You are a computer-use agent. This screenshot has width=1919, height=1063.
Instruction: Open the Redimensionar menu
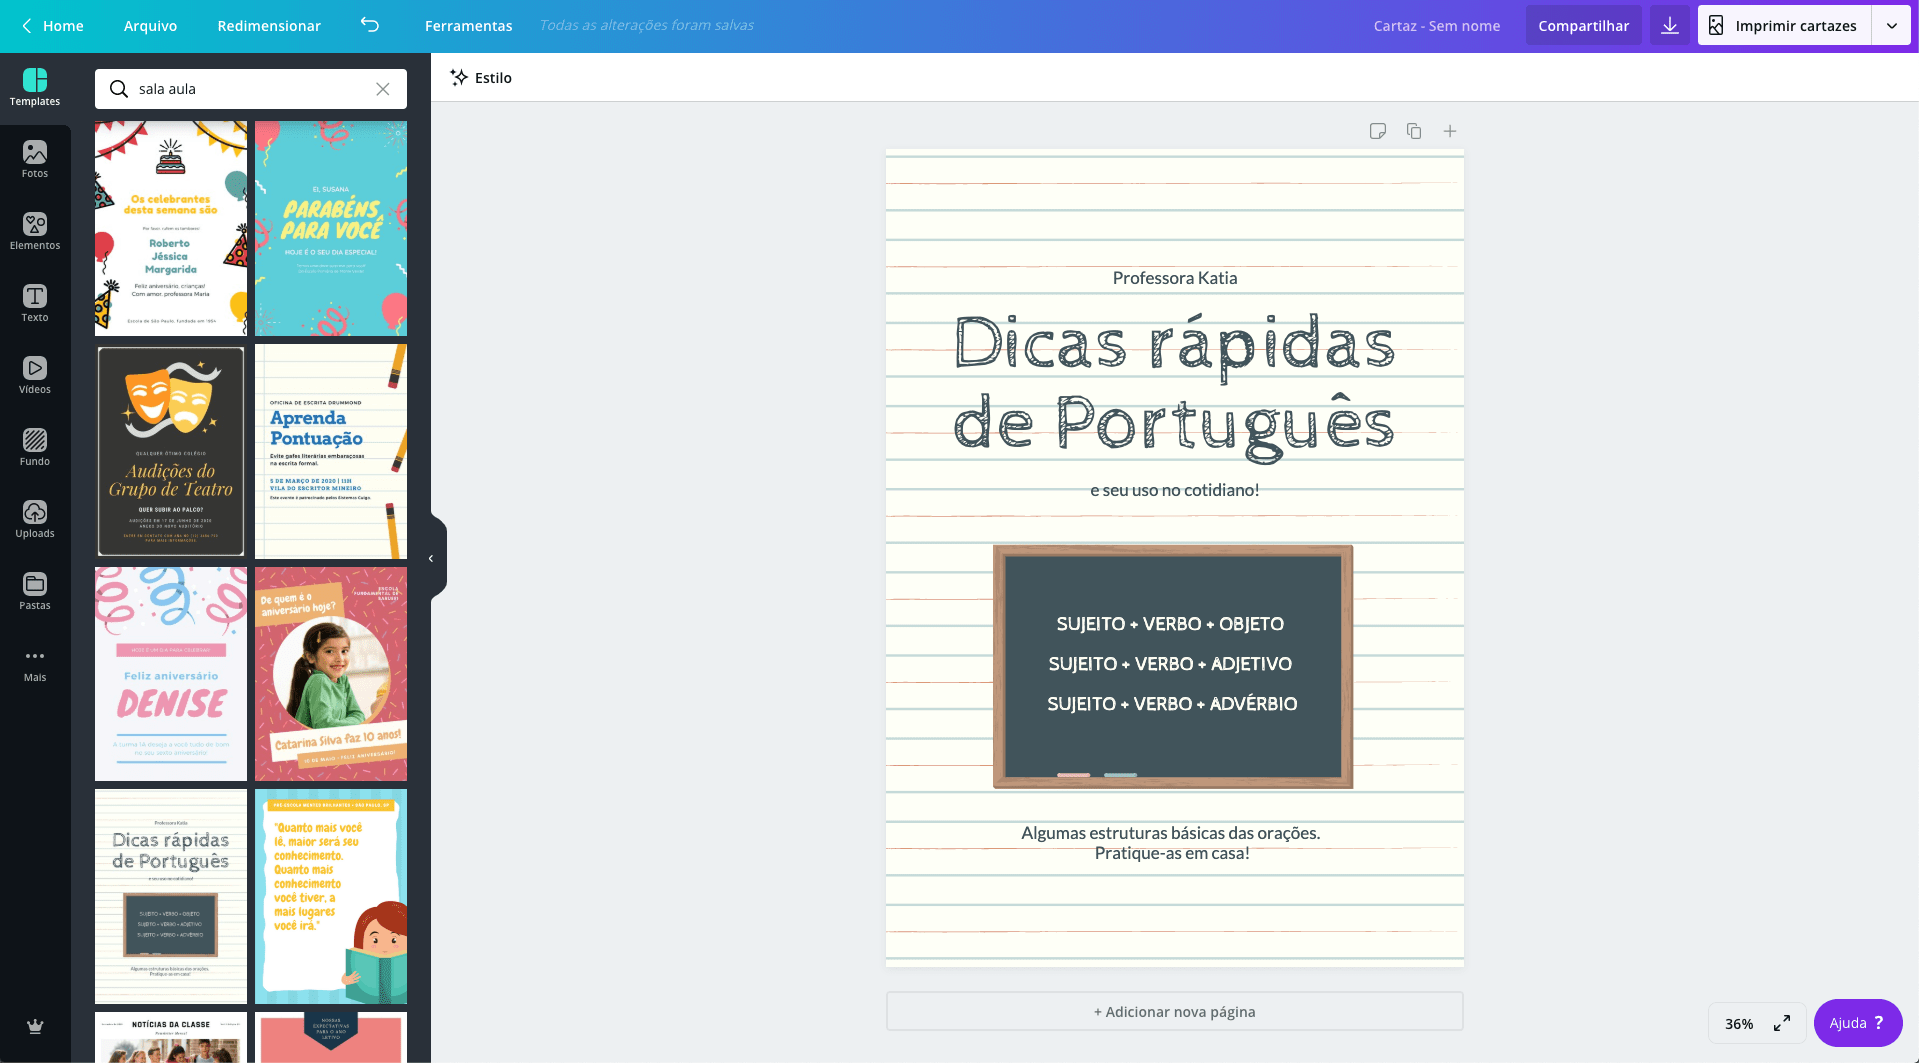(x=269, y=26)
